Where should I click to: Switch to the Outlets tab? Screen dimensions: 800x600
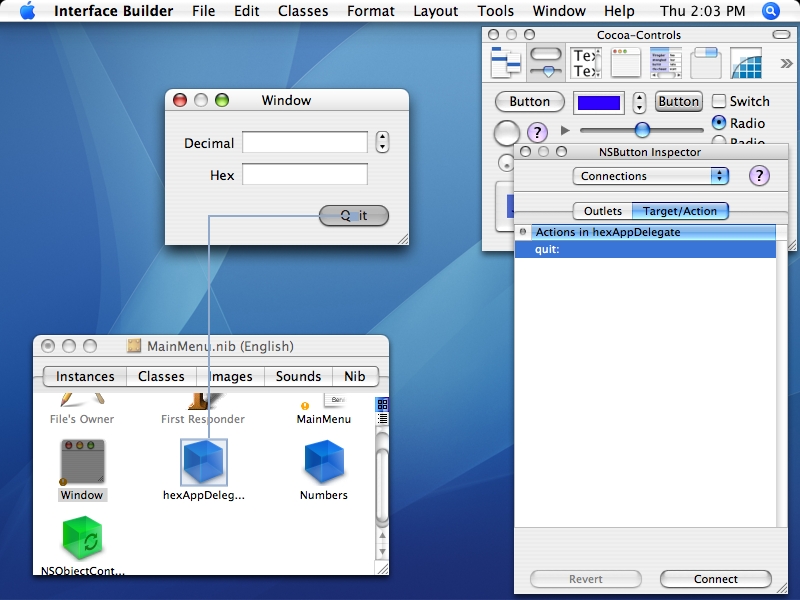[603, 211]
